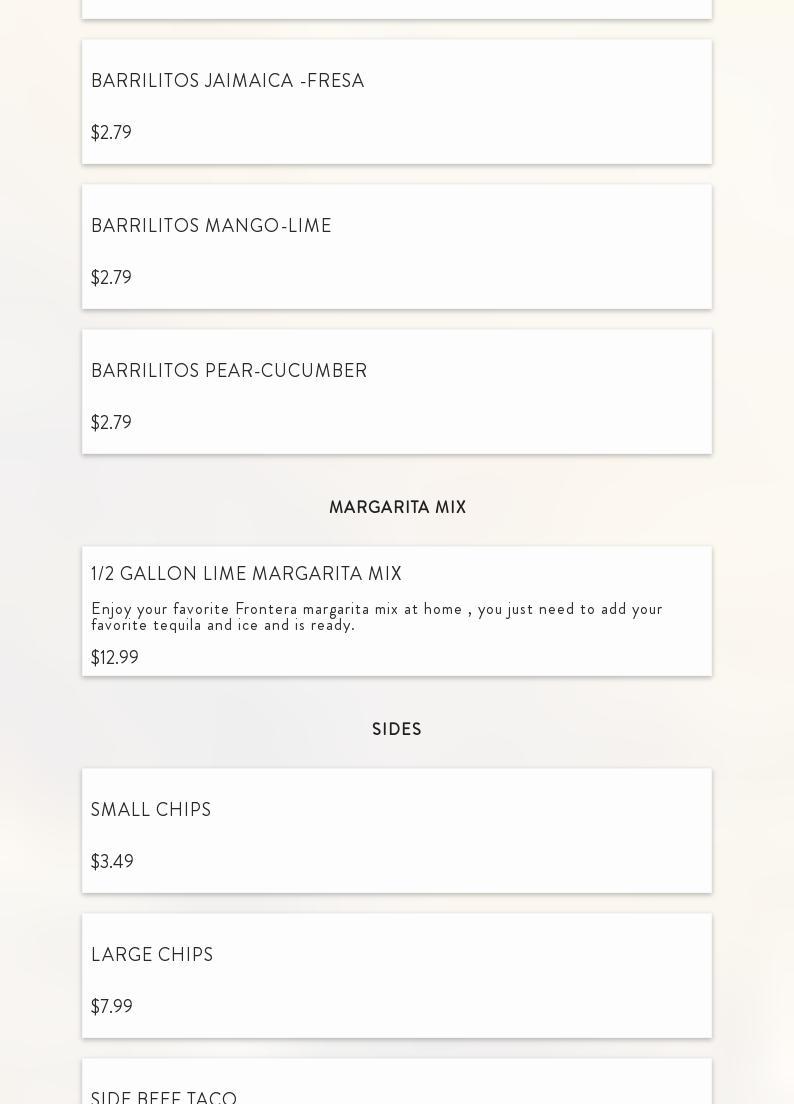This screenshot has width=794, height=1104.
Task: Click the $12.99 margarita mix price
Action: tap(115, 658)
